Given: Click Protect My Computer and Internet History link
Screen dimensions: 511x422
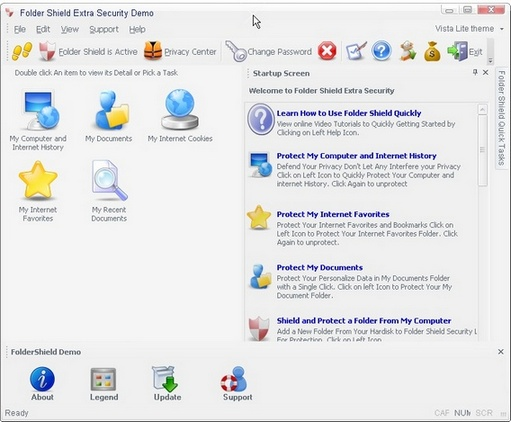Looking at the screenshot, I should pyautogui.click(x=356, y=156).
